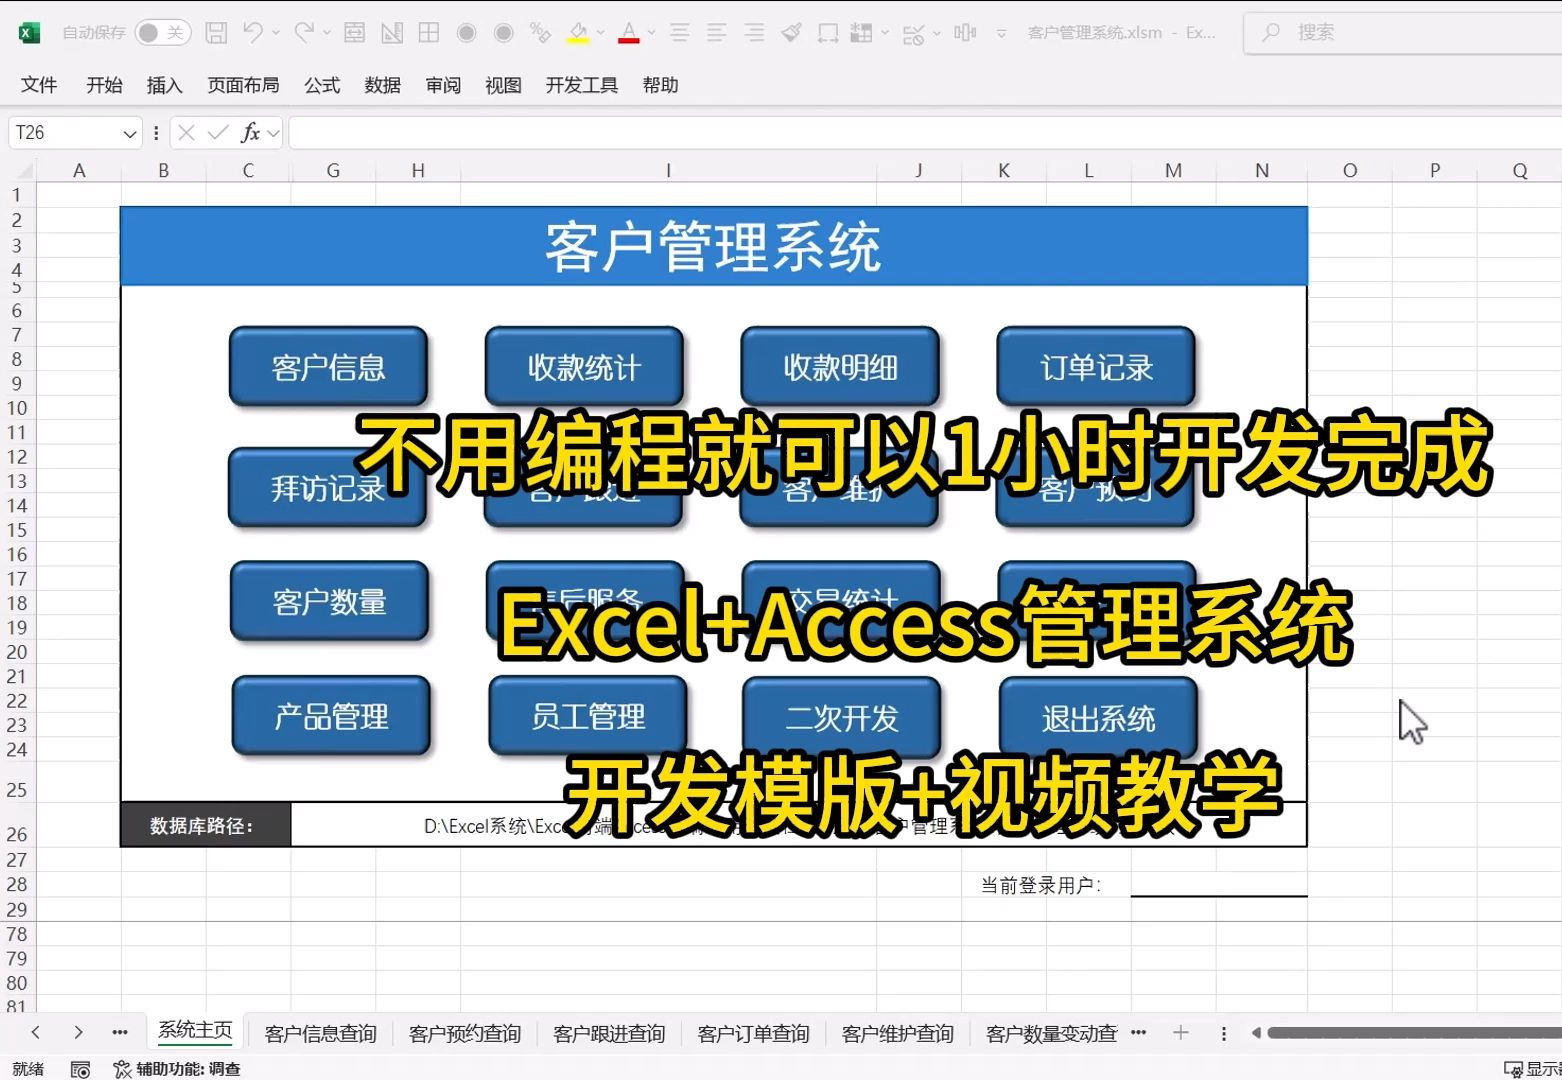Switch to the 客户维护查询 sheet tab
The height and width of the screenshot is (1080, 1562).
[x=897, y=1033]
